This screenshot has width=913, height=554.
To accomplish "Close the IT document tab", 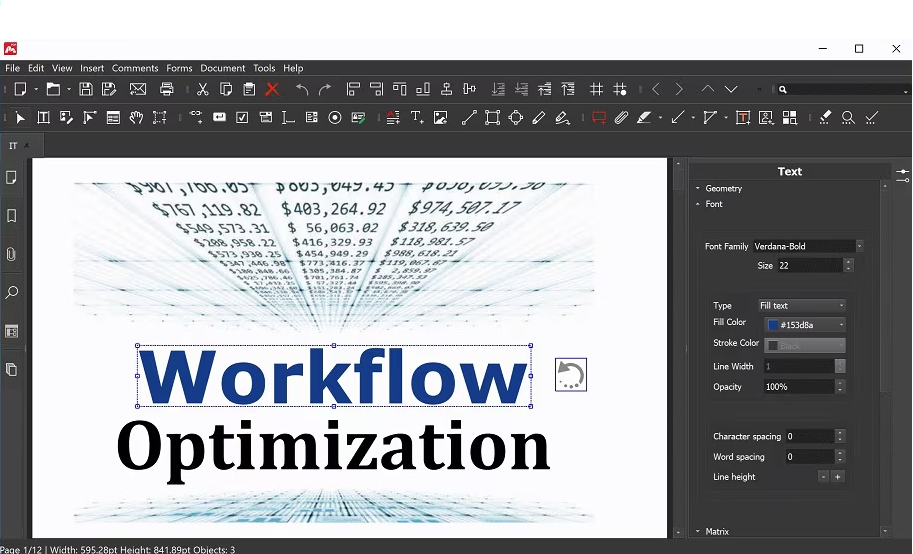I will click(26, 146).
